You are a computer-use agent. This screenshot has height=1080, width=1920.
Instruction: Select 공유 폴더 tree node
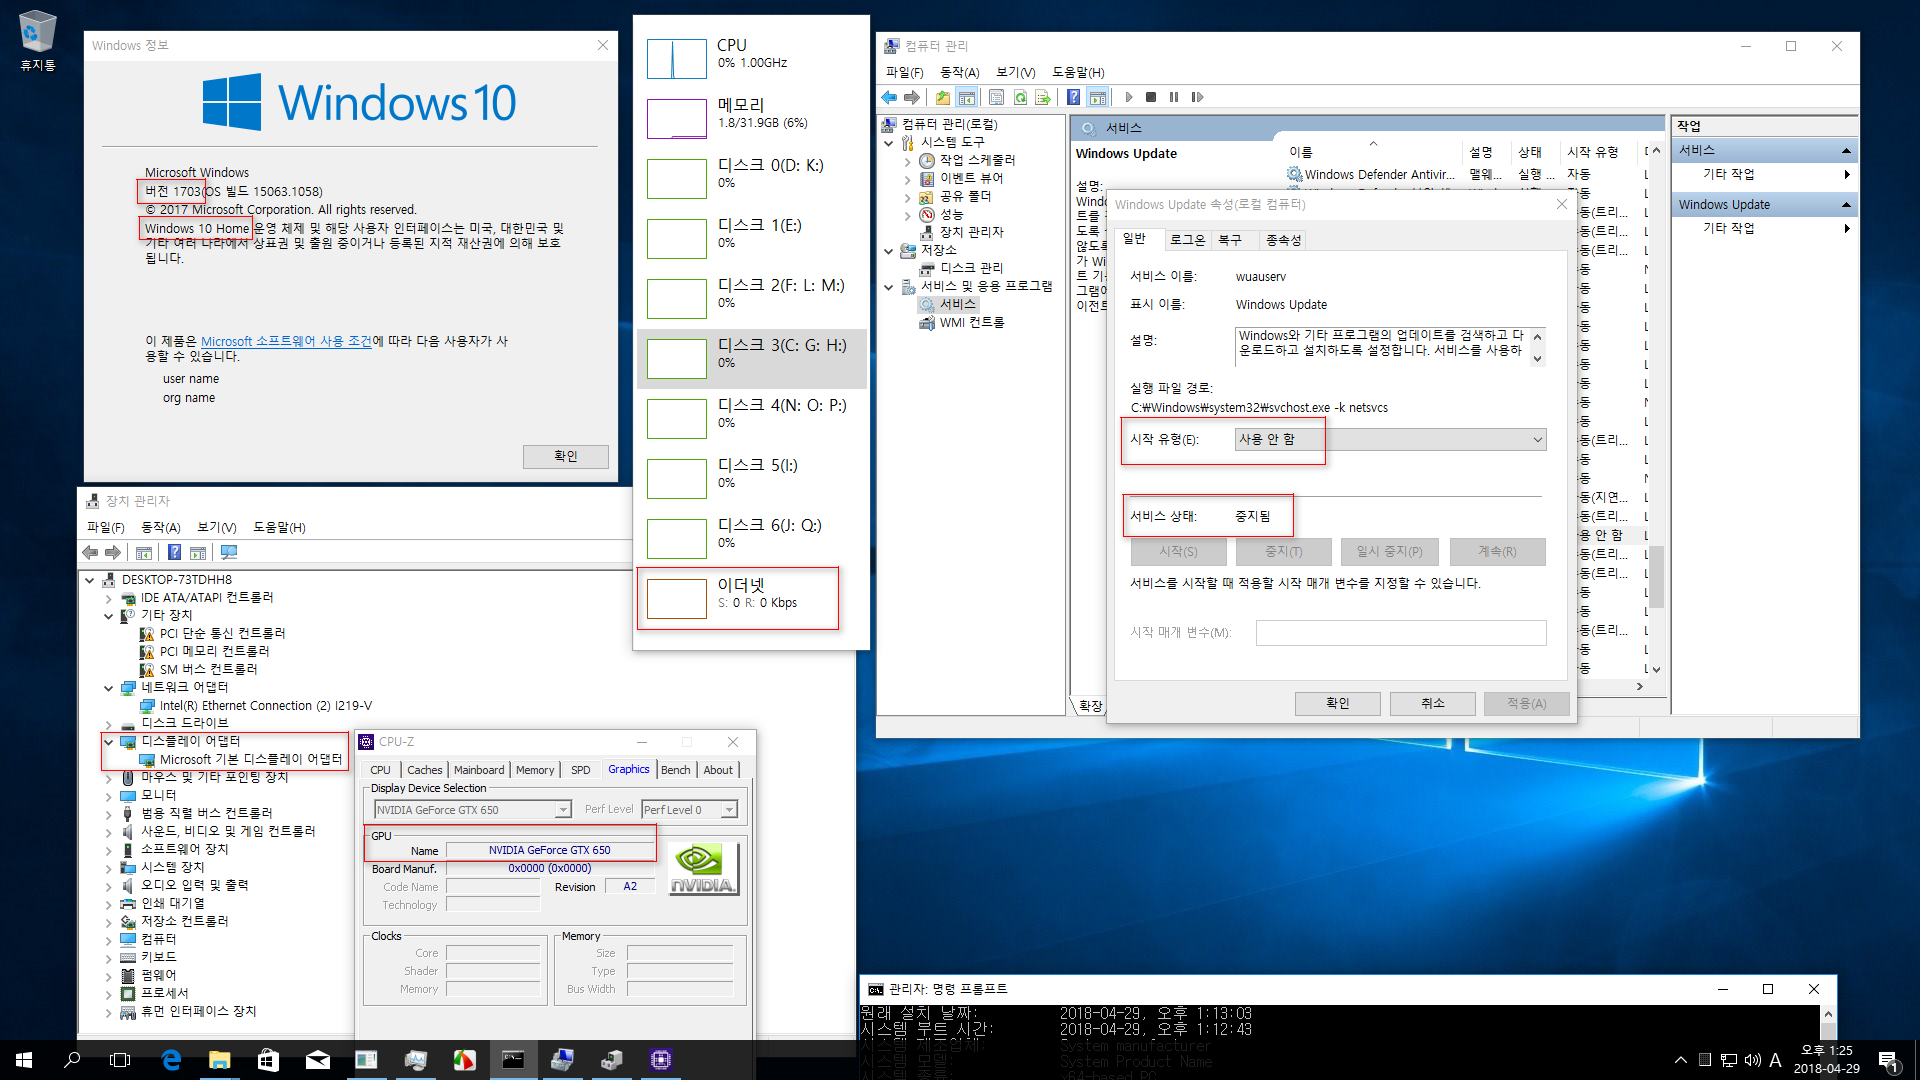point(965,196)
